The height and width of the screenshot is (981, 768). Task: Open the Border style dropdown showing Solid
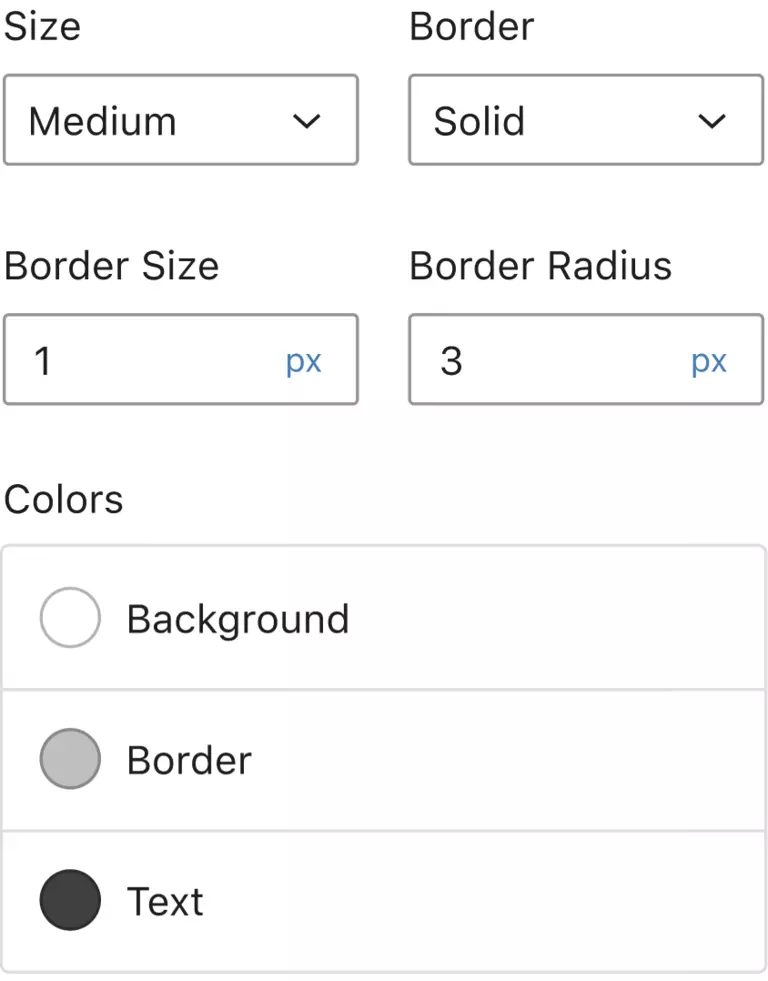pos(585,121)
